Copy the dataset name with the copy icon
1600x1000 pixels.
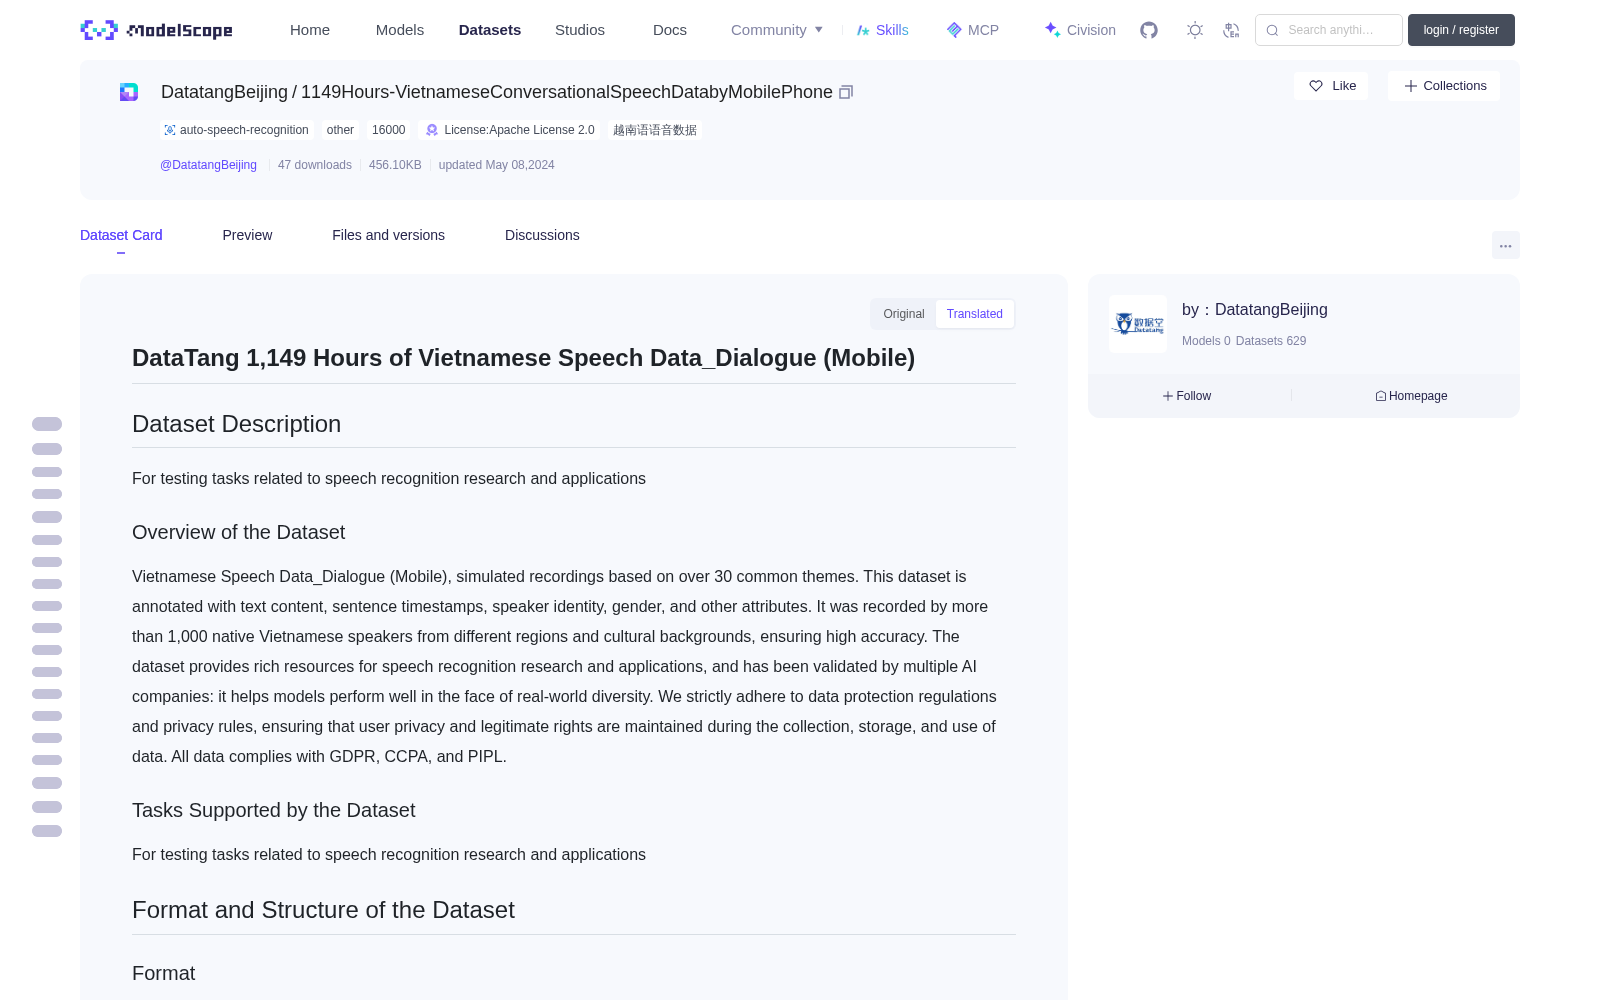point(846,92)
